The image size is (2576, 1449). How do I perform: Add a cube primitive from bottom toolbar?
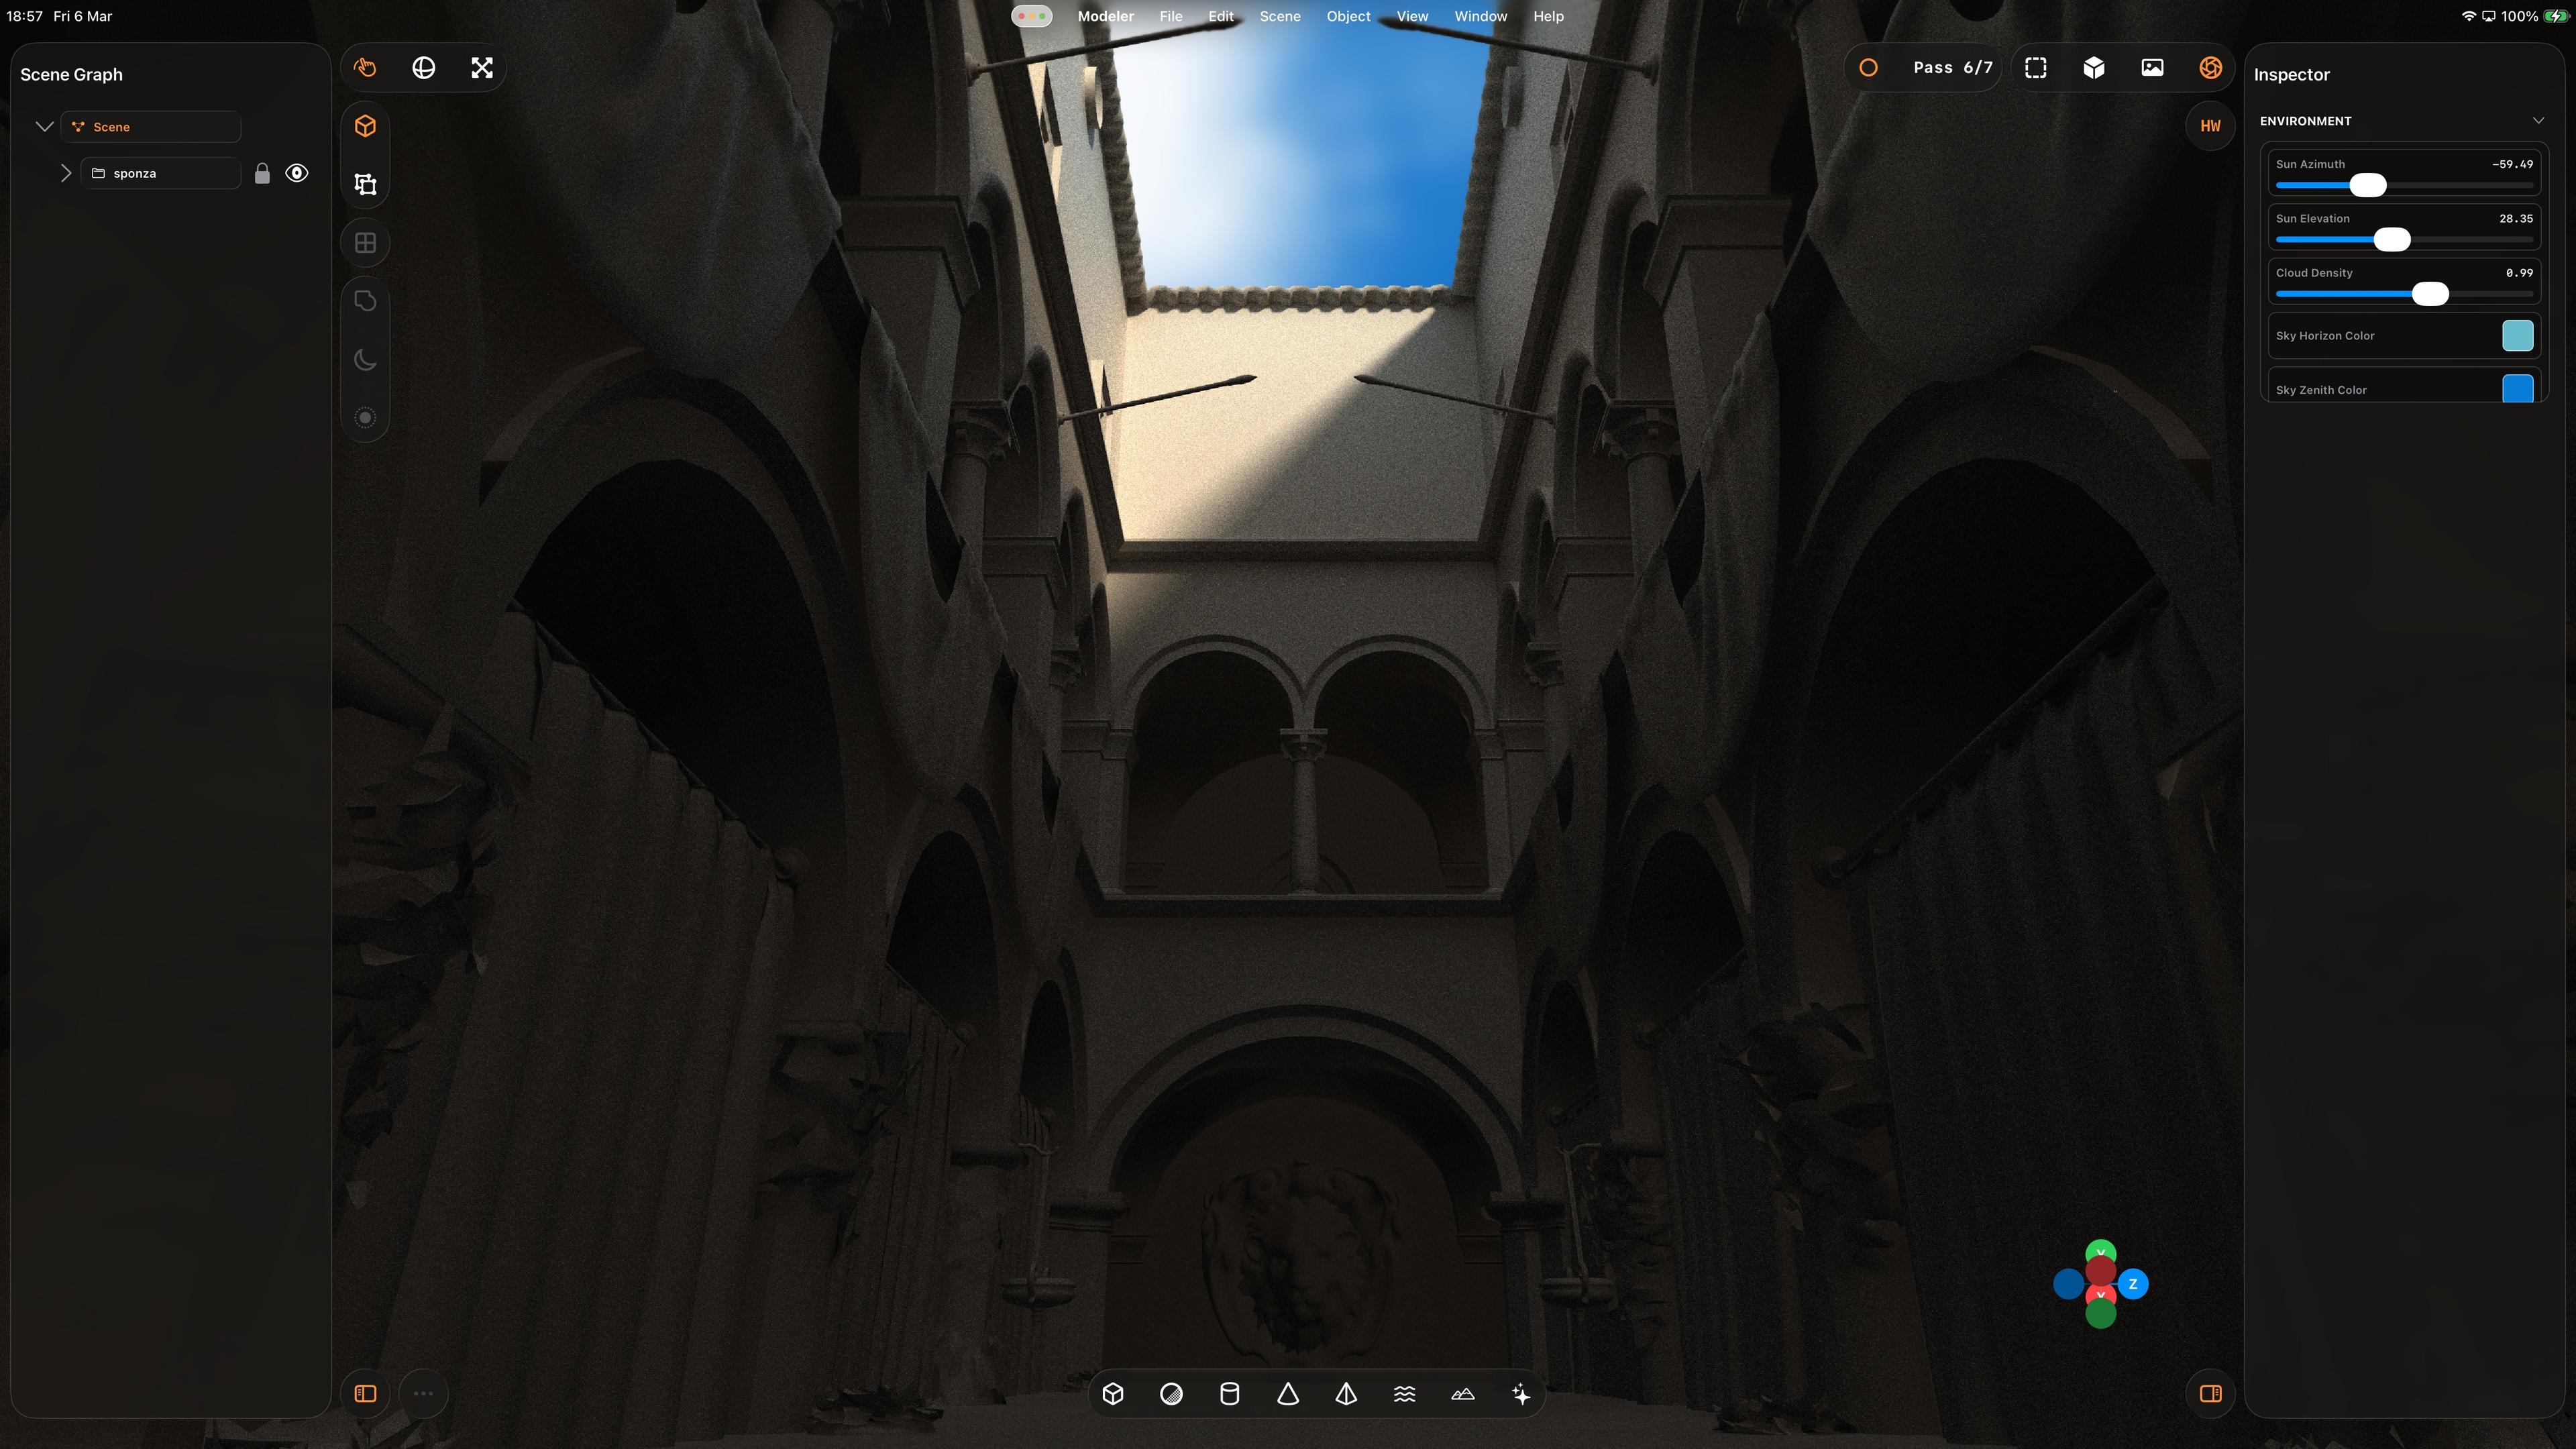(1113, 1394)
